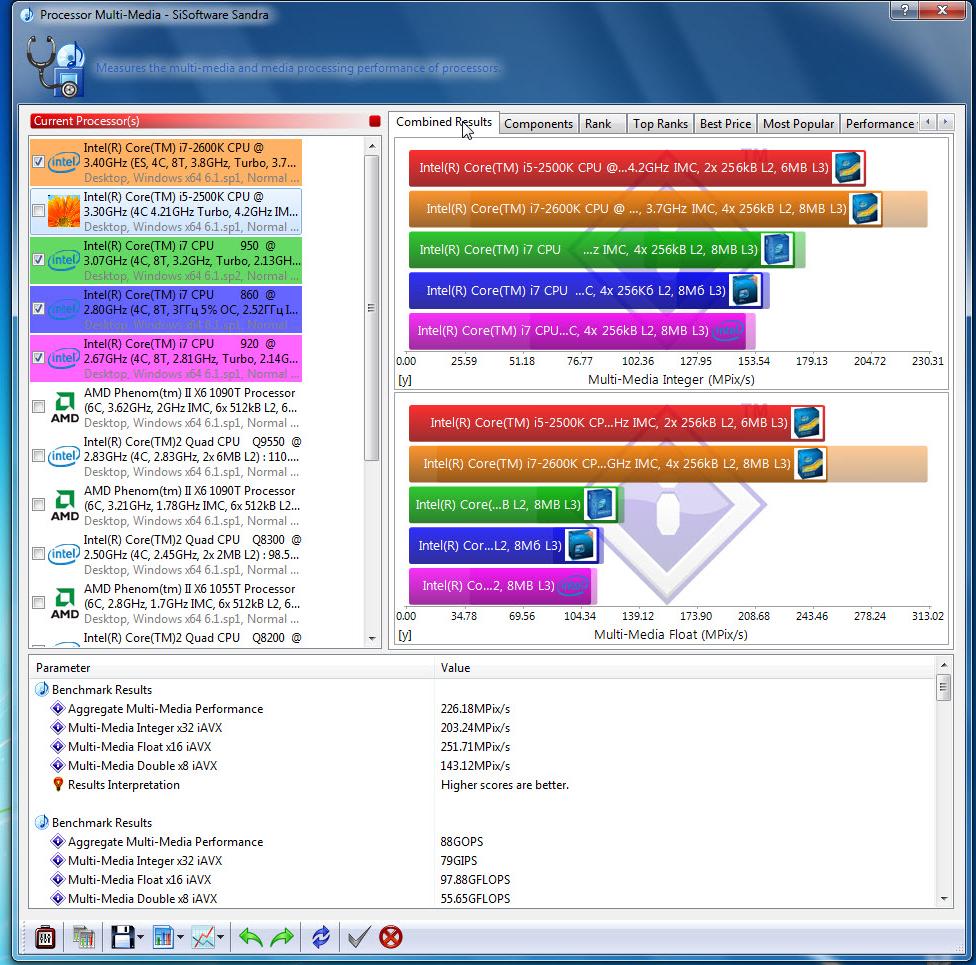Uncheck the Core i7 920 checkbox

(38, 358)
